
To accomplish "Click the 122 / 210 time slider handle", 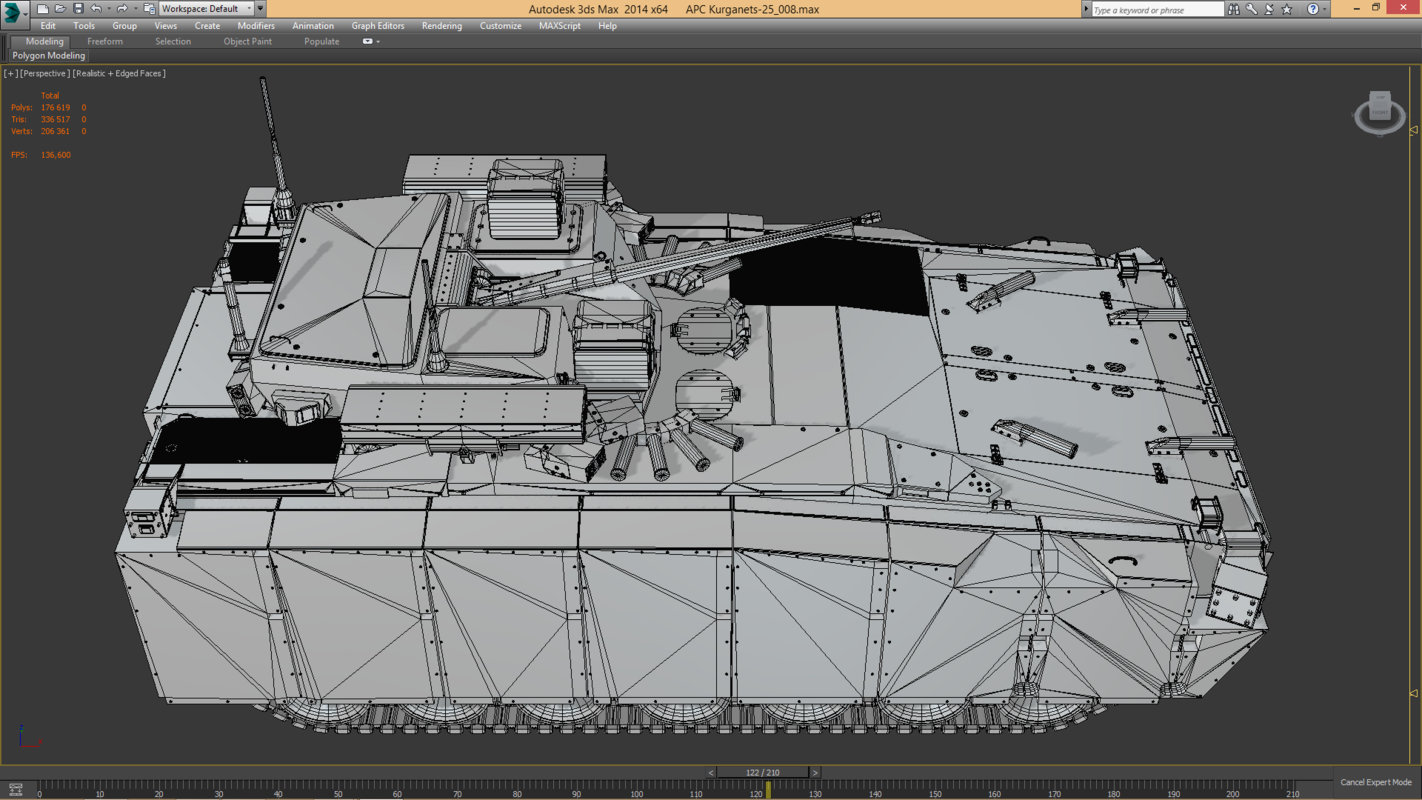I will click(762, 773).
